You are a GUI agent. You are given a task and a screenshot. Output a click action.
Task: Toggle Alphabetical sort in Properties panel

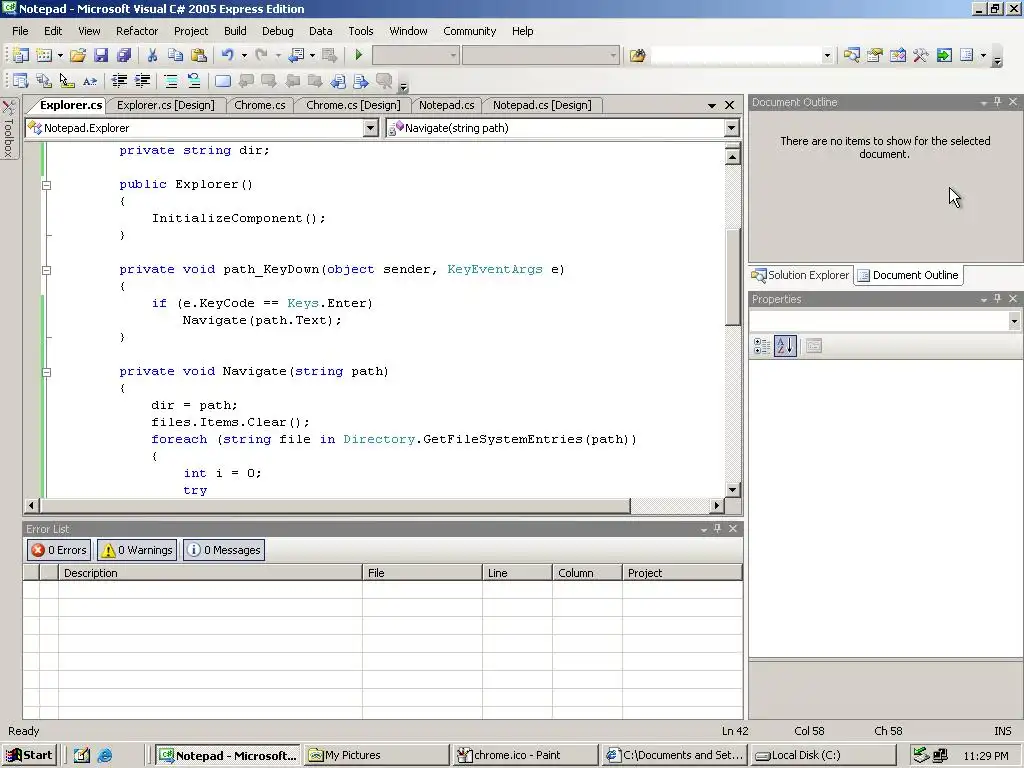point(785,346)
